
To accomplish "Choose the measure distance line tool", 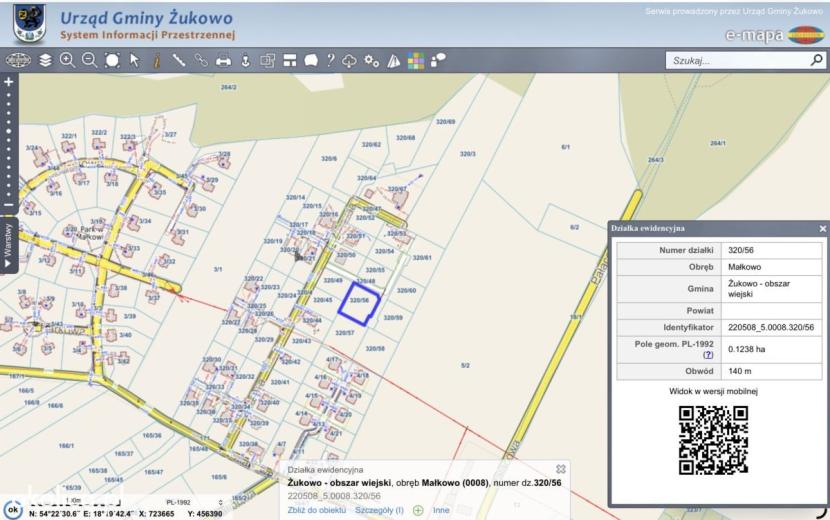I will [x=178, y=60].
